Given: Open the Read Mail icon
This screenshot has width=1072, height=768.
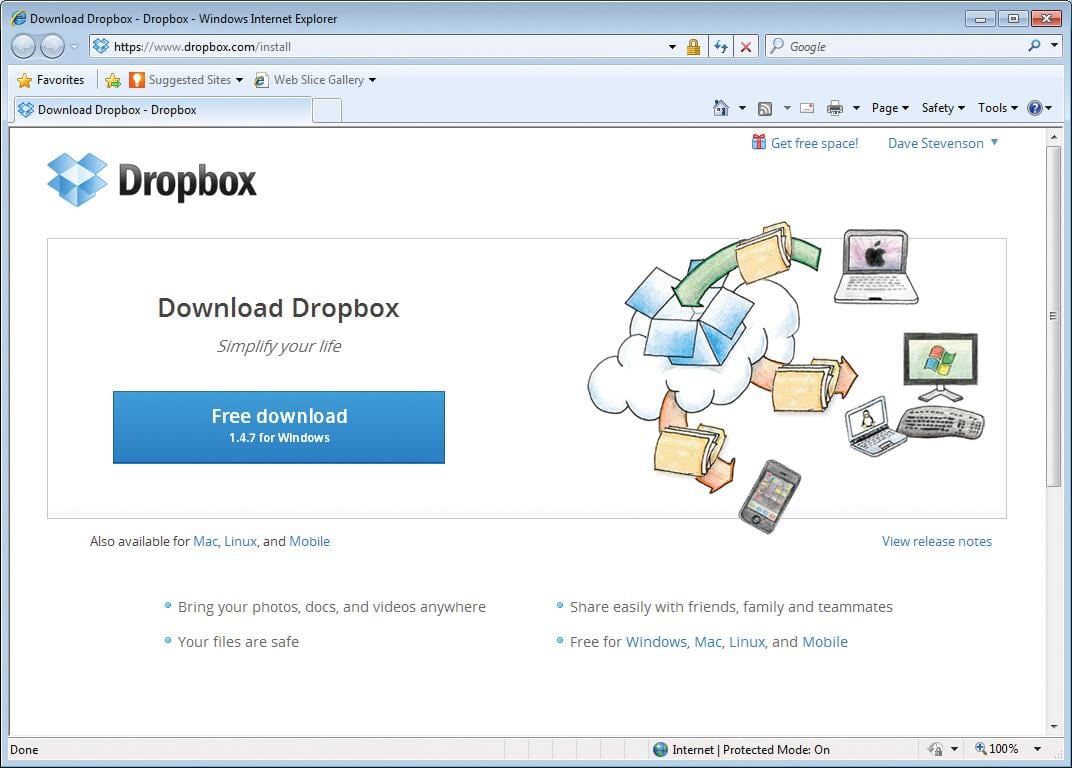Looking at the screenshot, I should (805, 107).
